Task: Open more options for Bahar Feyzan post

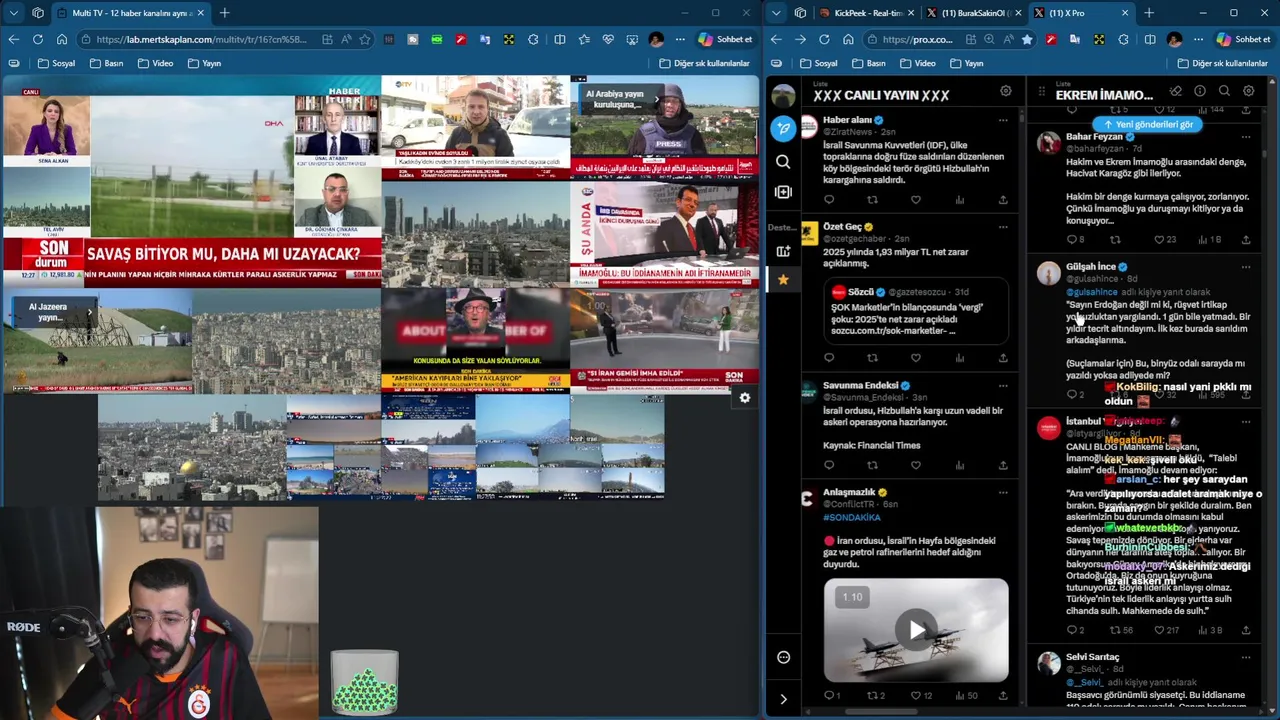Action: (1245, 137)
